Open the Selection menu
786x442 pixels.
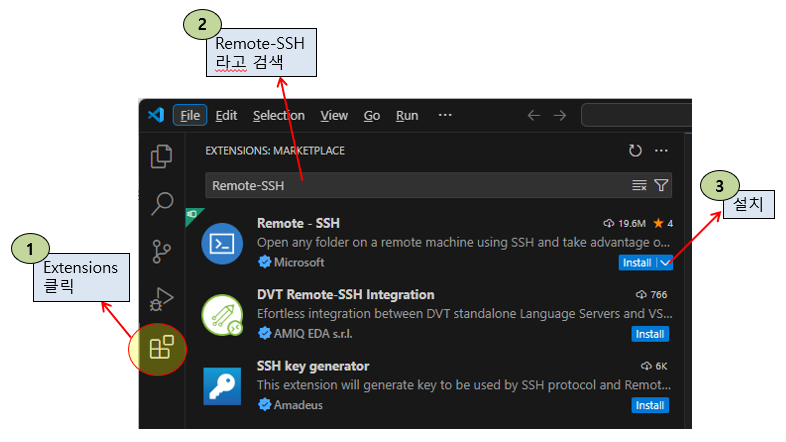point(279,116)
